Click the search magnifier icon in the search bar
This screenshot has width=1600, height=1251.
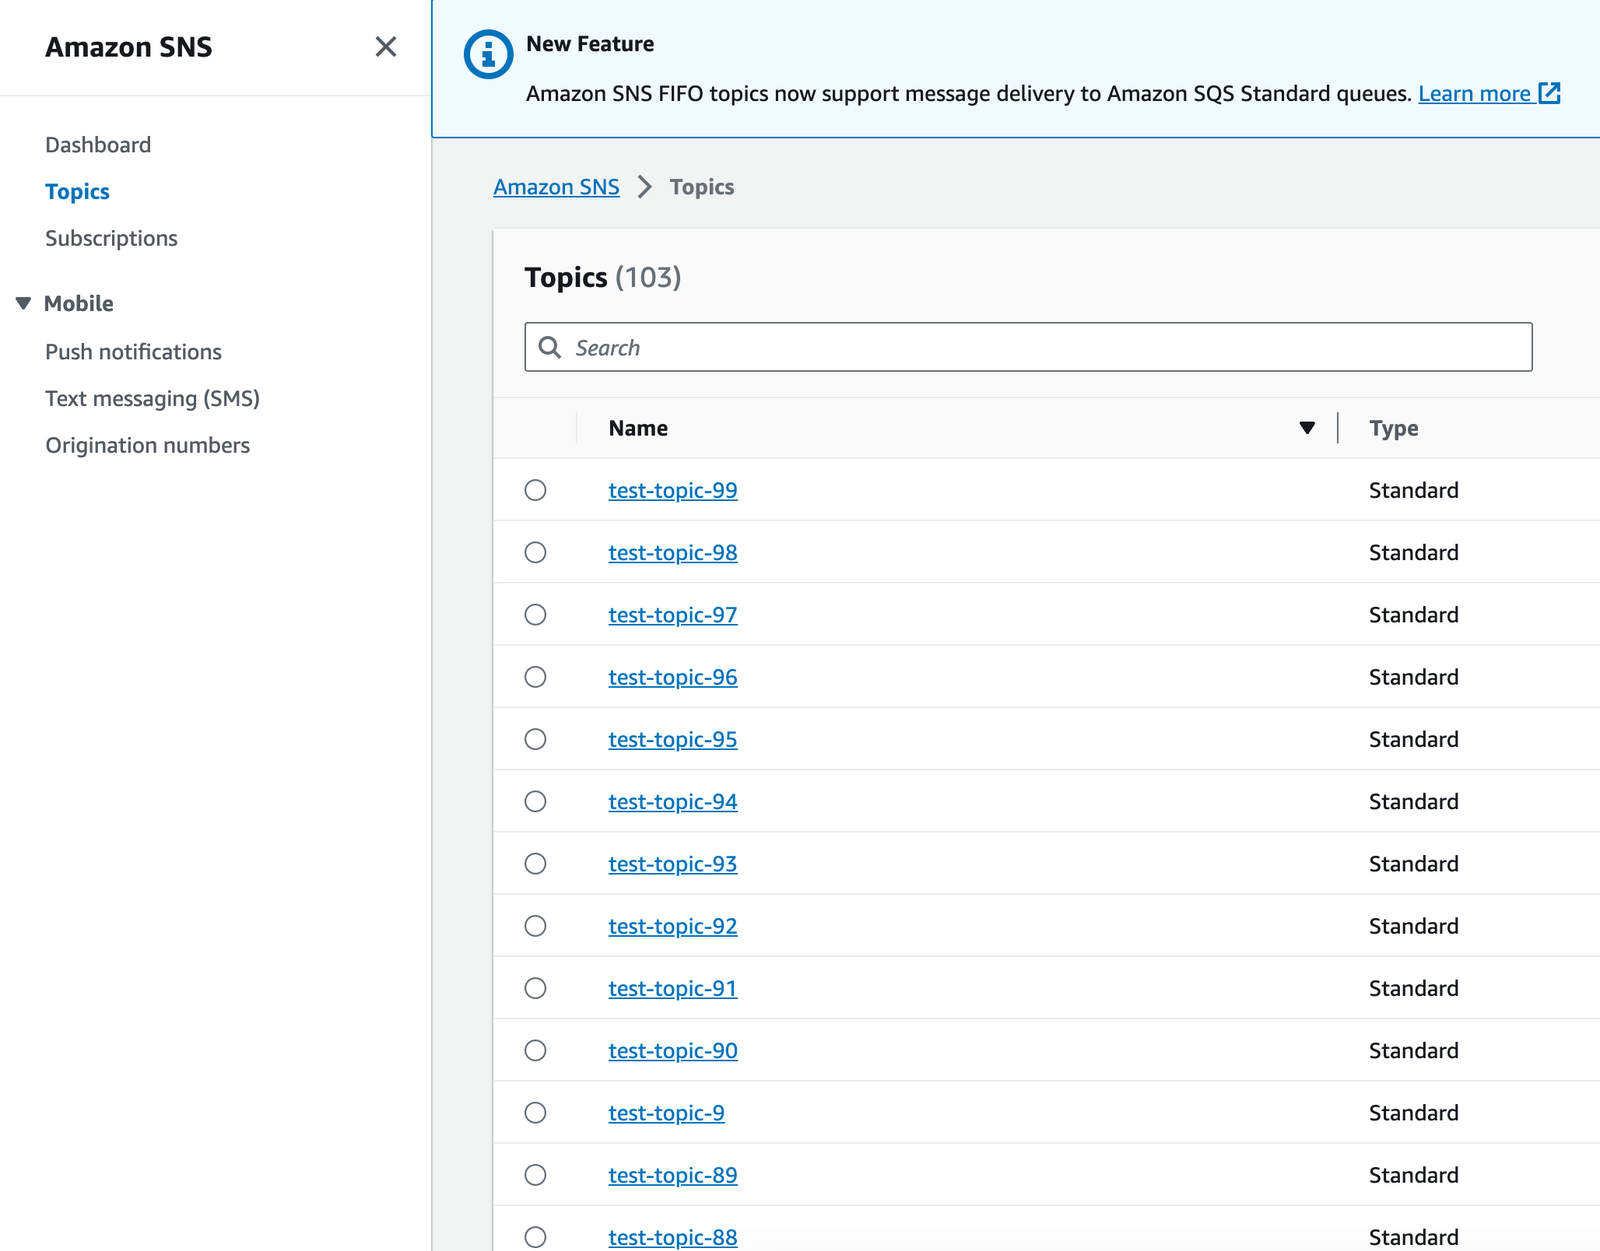click(550, 347)
